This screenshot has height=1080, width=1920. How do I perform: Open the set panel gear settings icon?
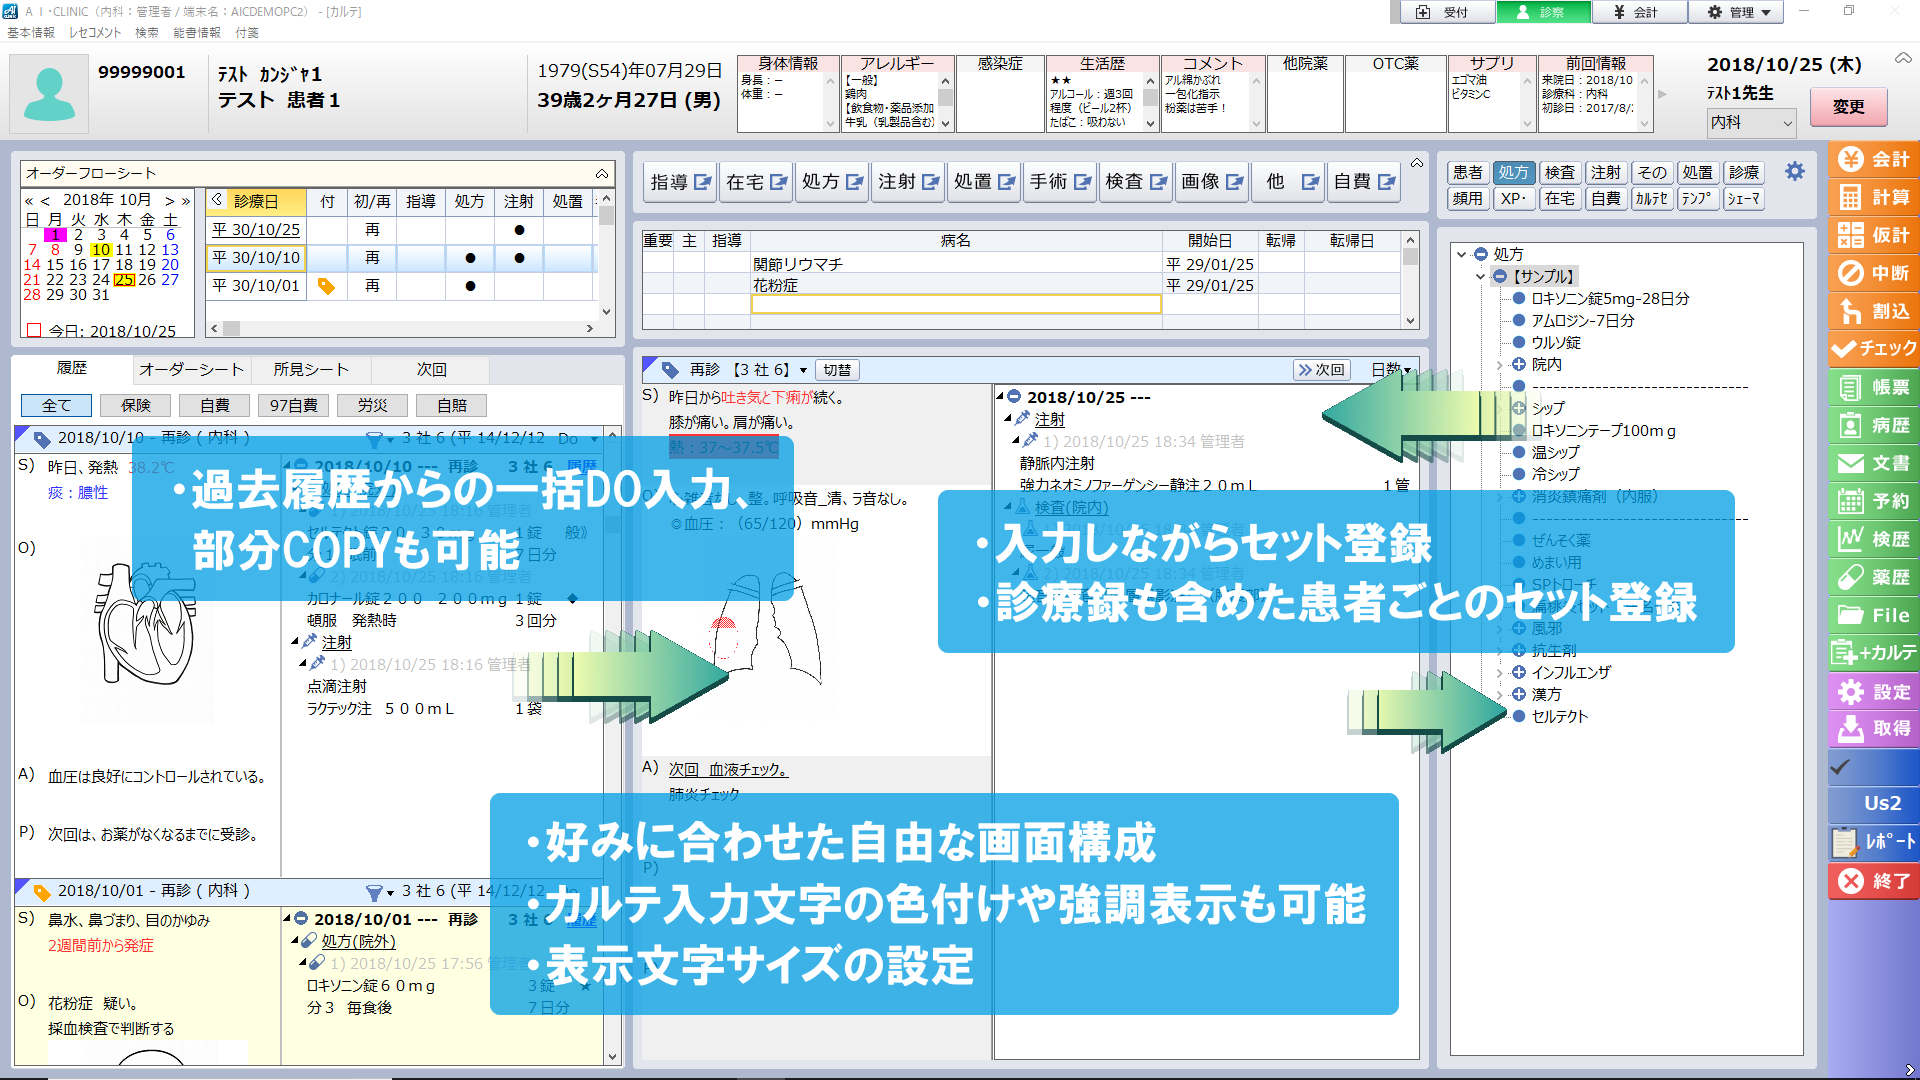click(1795, 172)
